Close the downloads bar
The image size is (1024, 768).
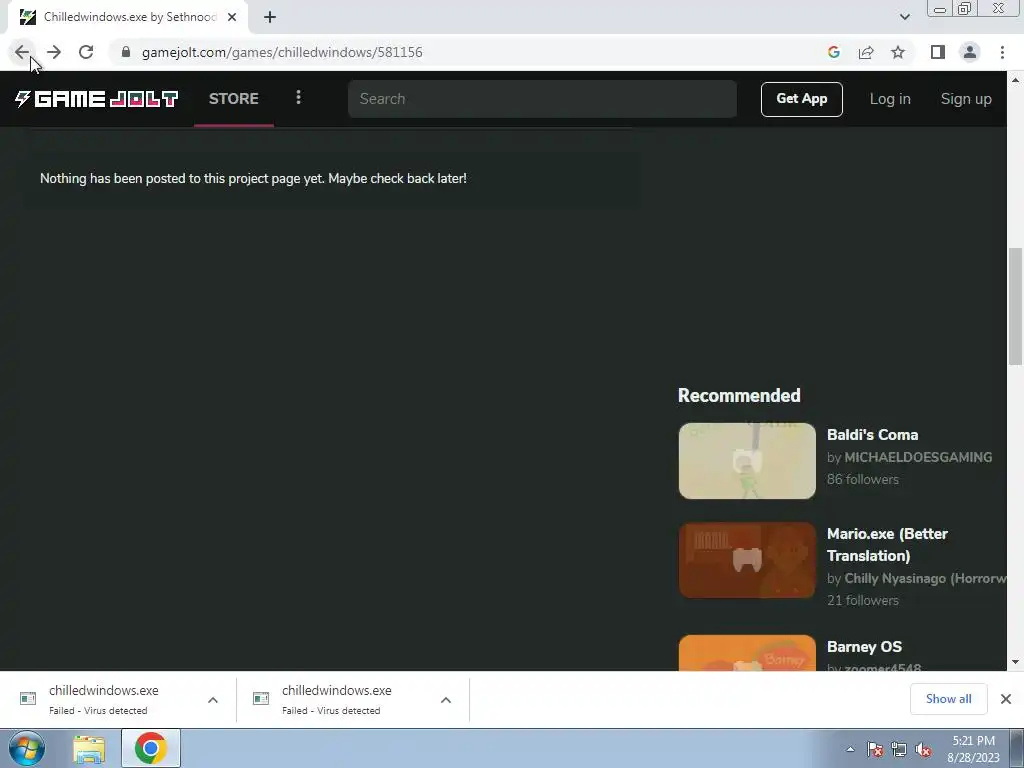click(1006, 699)
